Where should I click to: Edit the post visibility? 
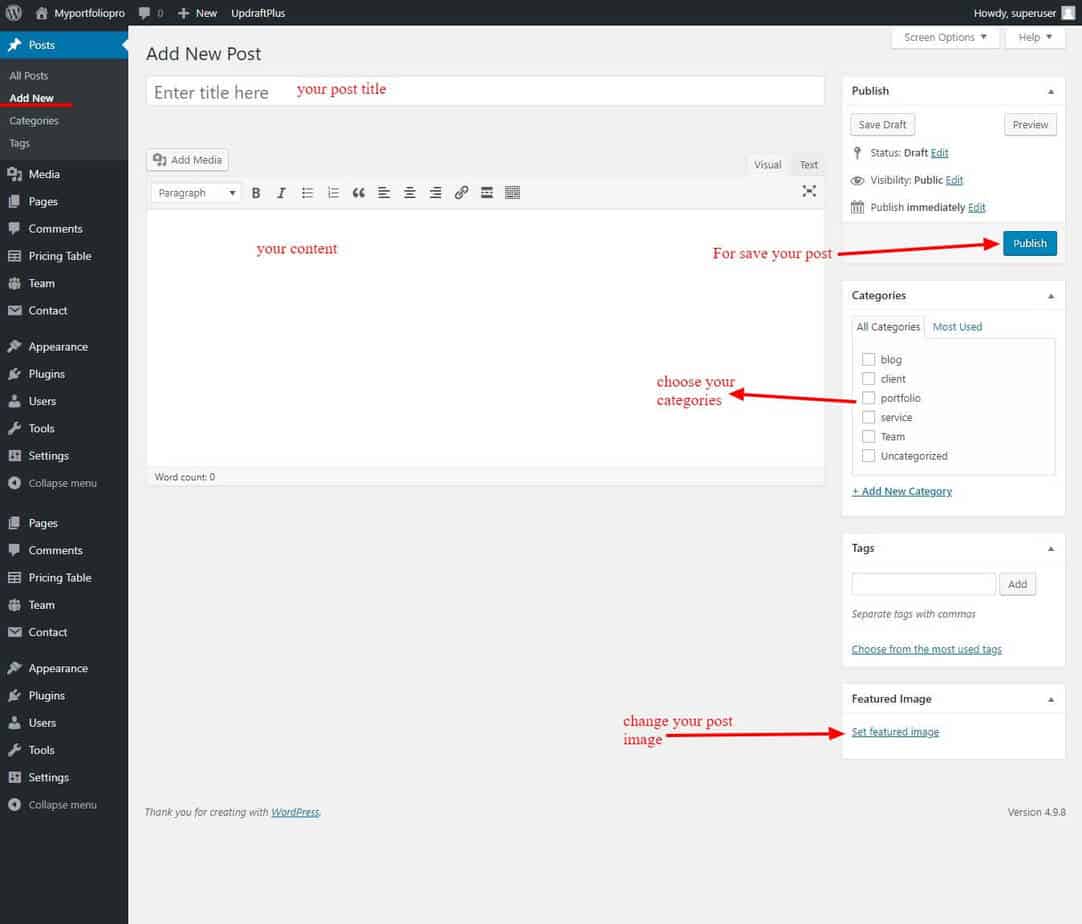tap(954, 180)
